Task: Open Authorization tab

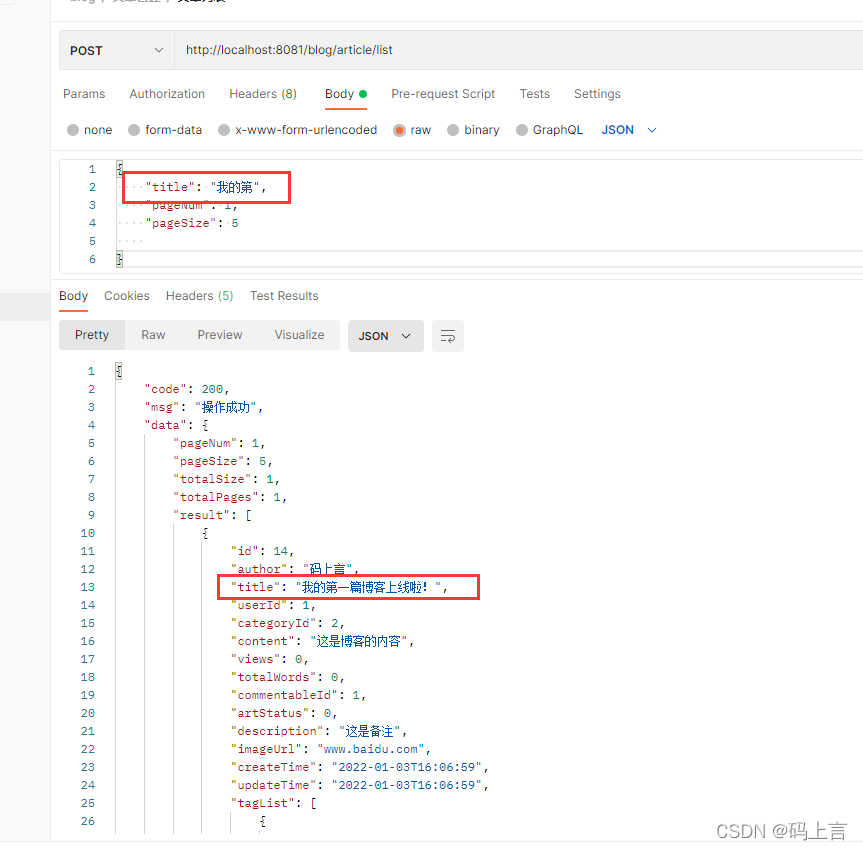Action: [167, 94]
